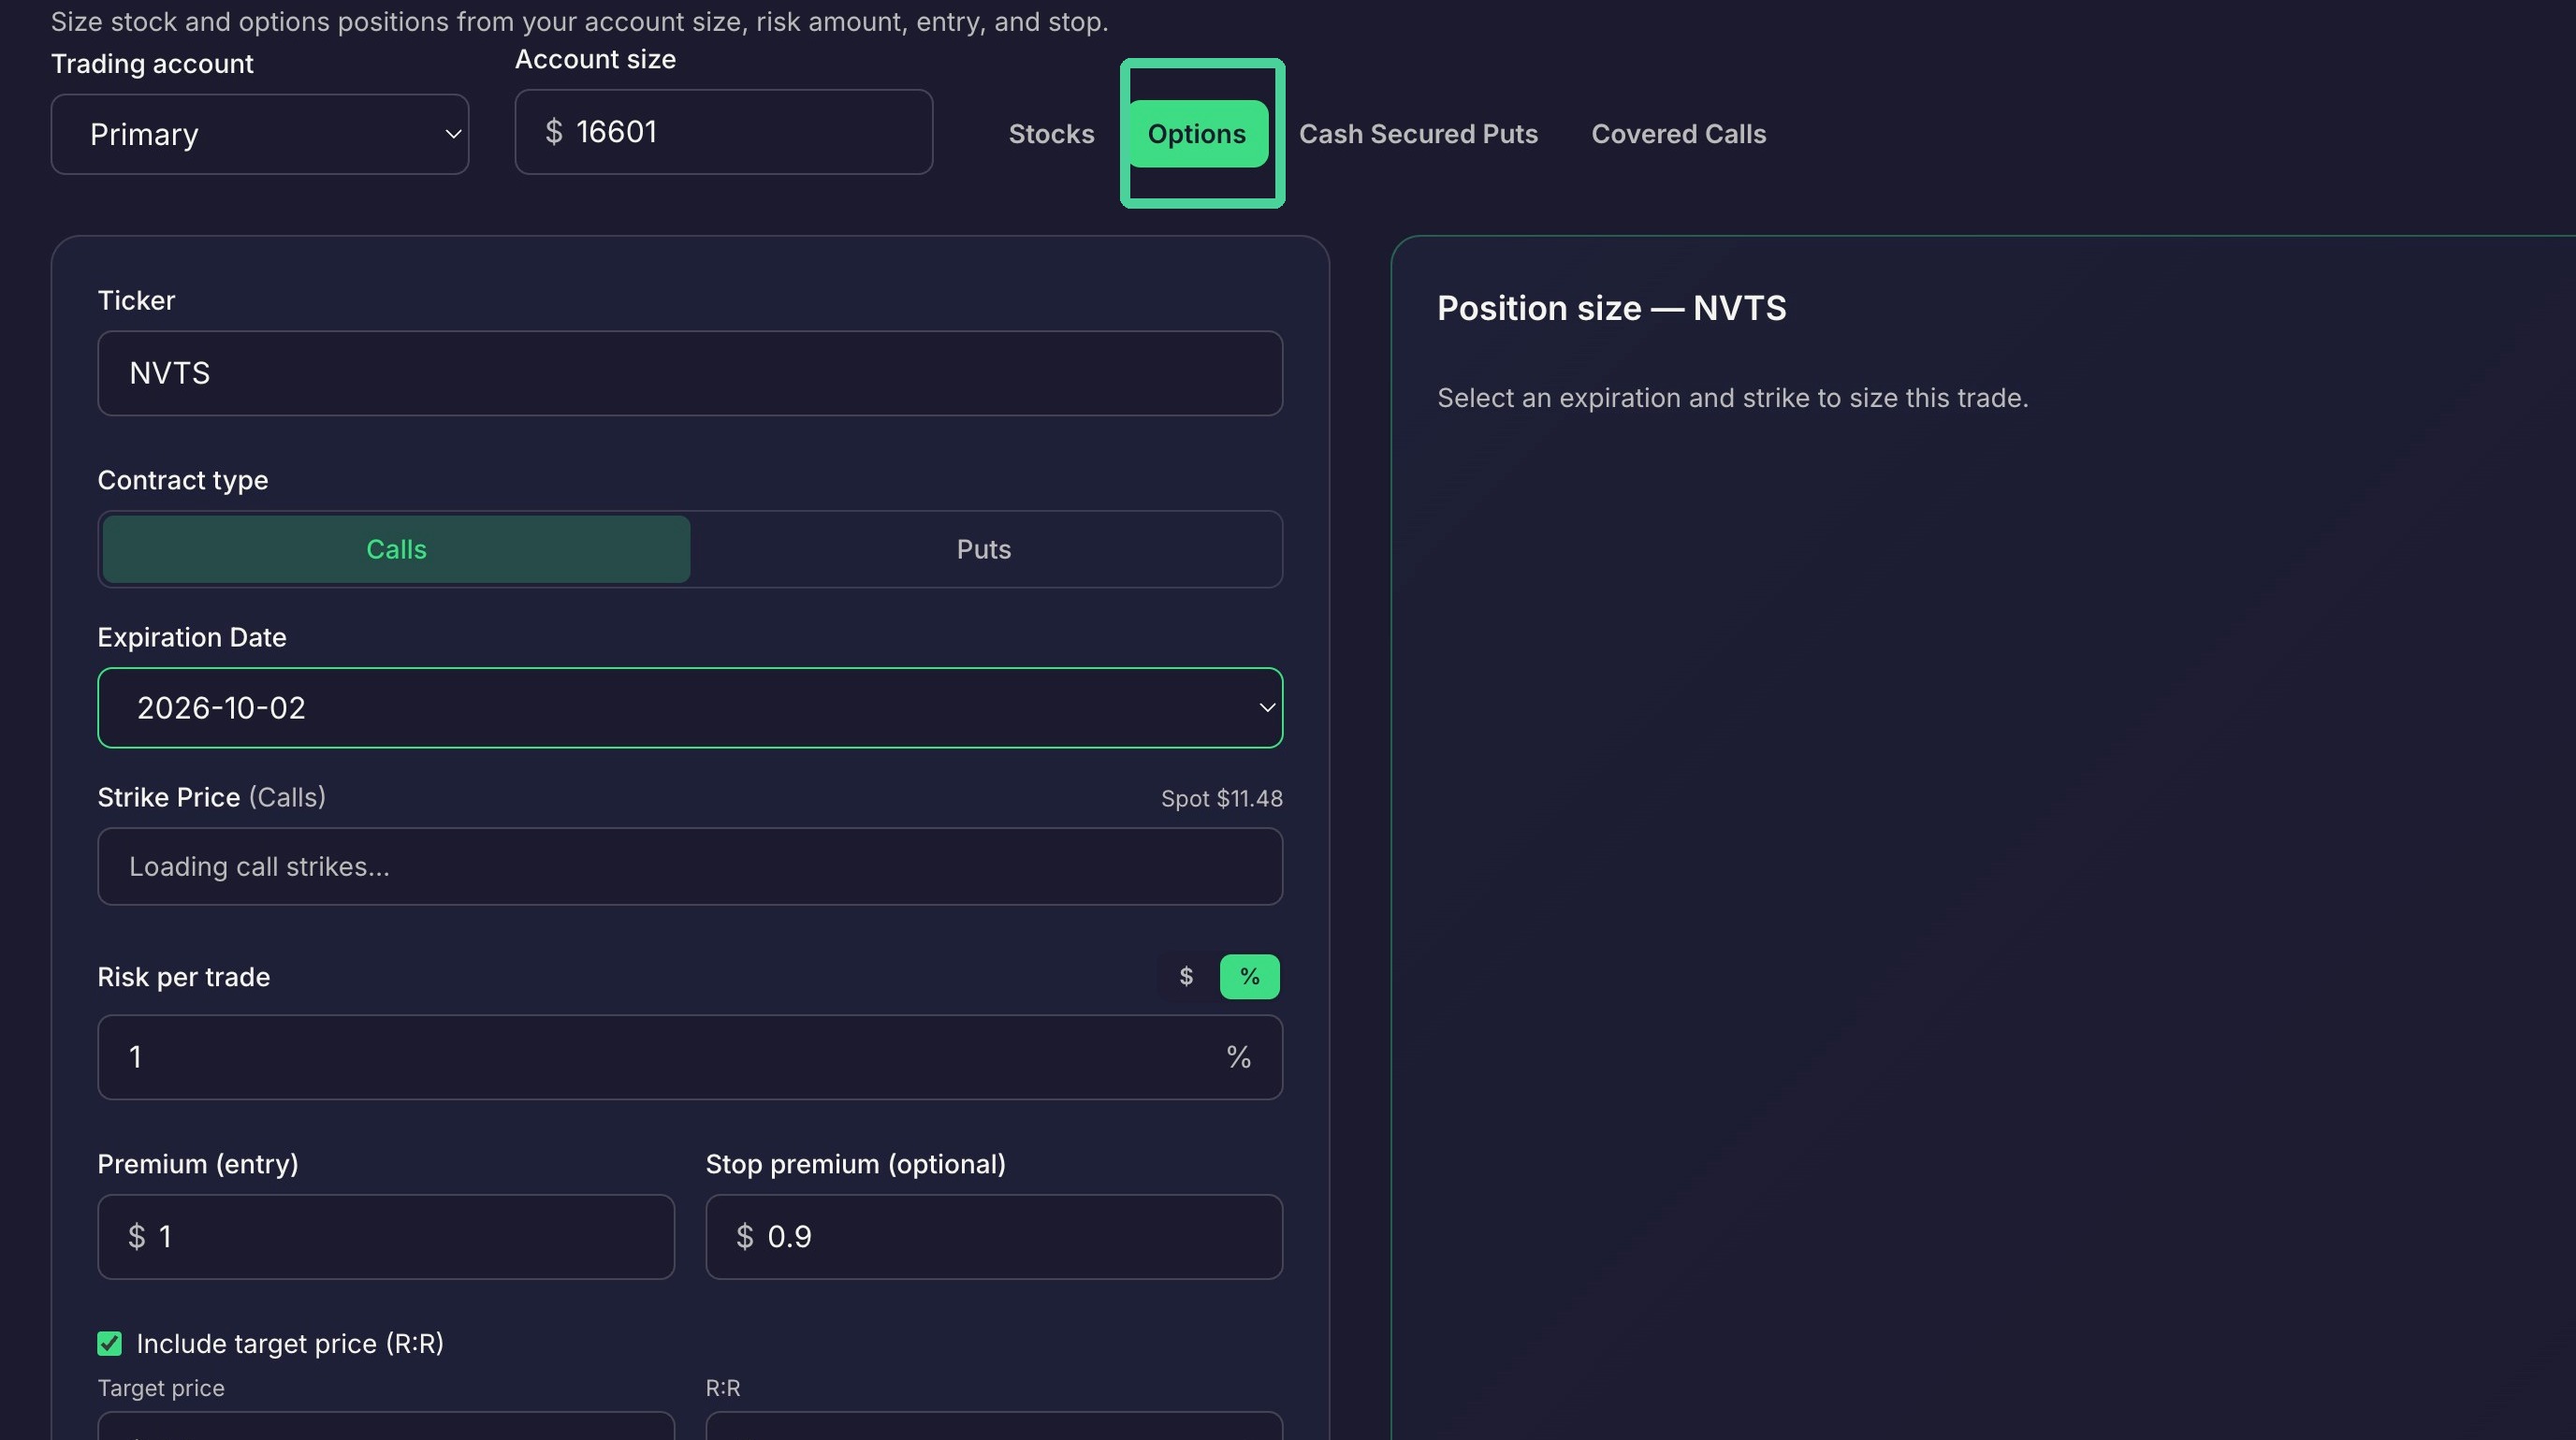Click the Include target price label
Viewport: 2576px width, 1440px height.
click(290, 1343)
